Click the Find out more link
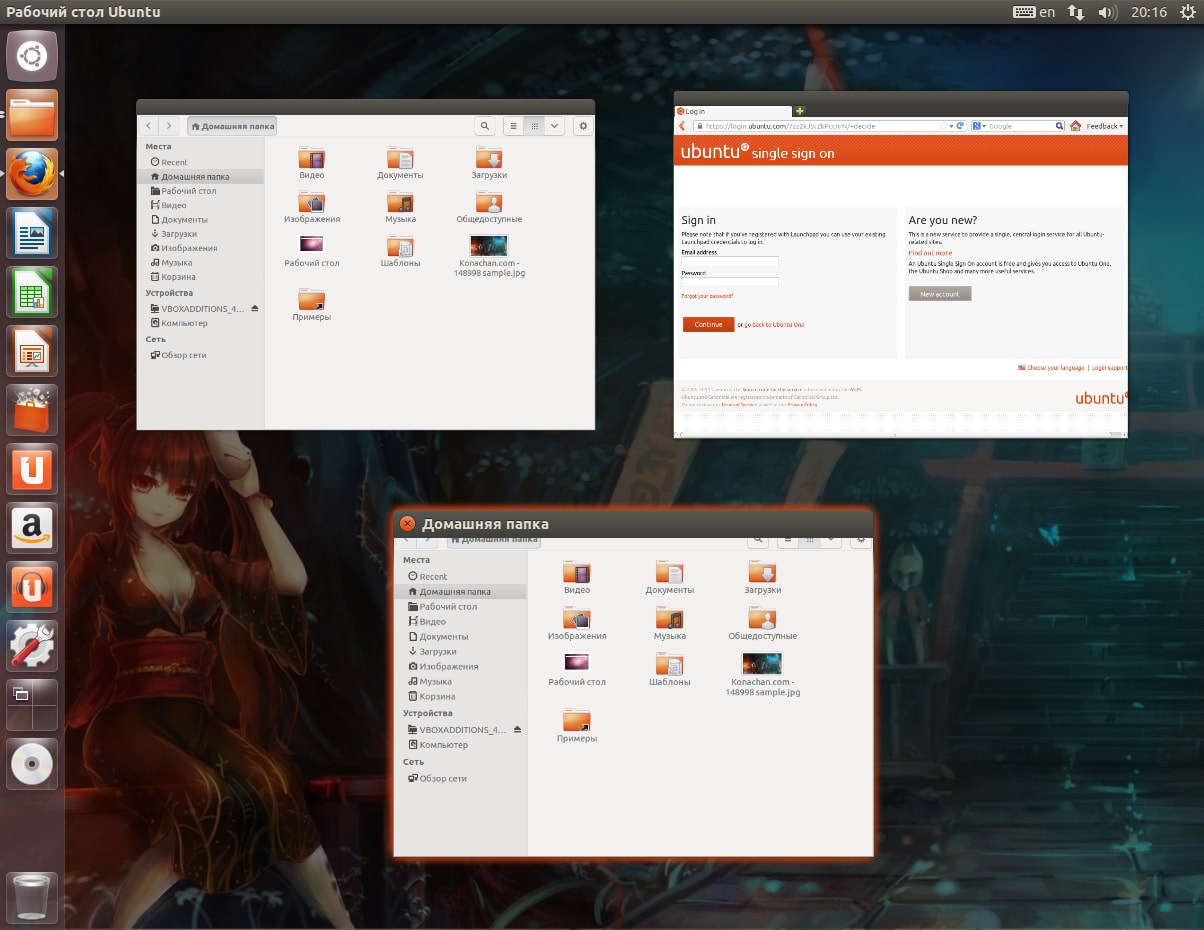 pos(930,253)
